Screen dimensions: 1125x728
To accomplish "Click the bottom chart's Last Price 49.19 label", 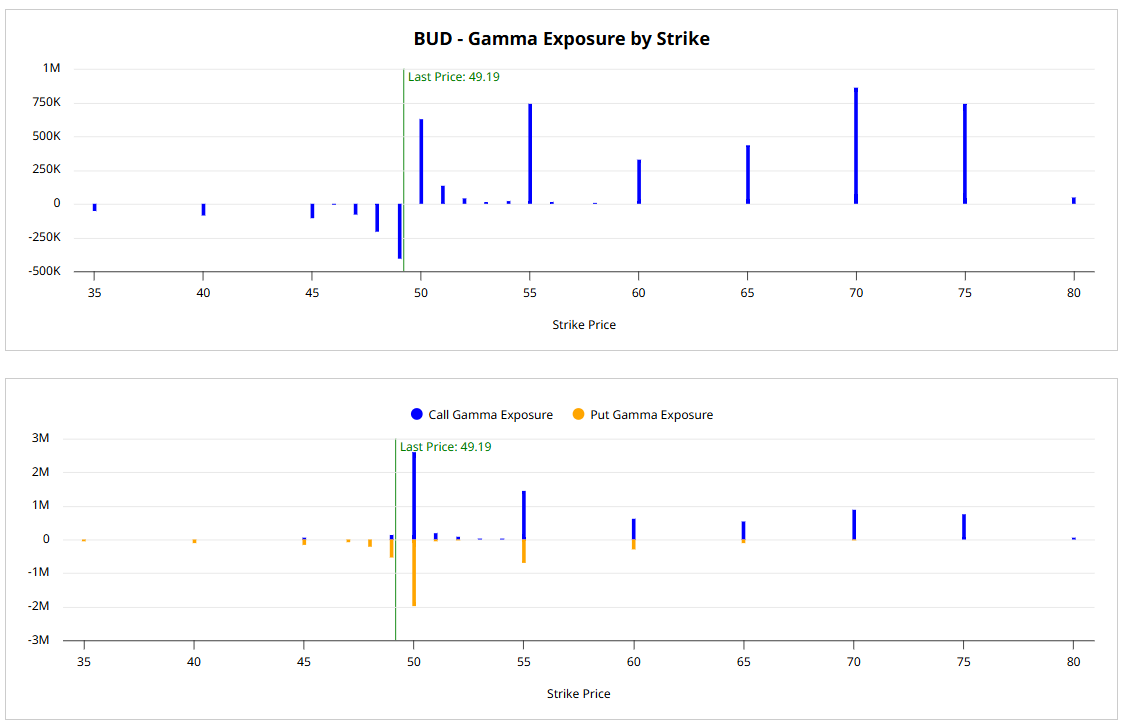I will click(x=445, y=447).
